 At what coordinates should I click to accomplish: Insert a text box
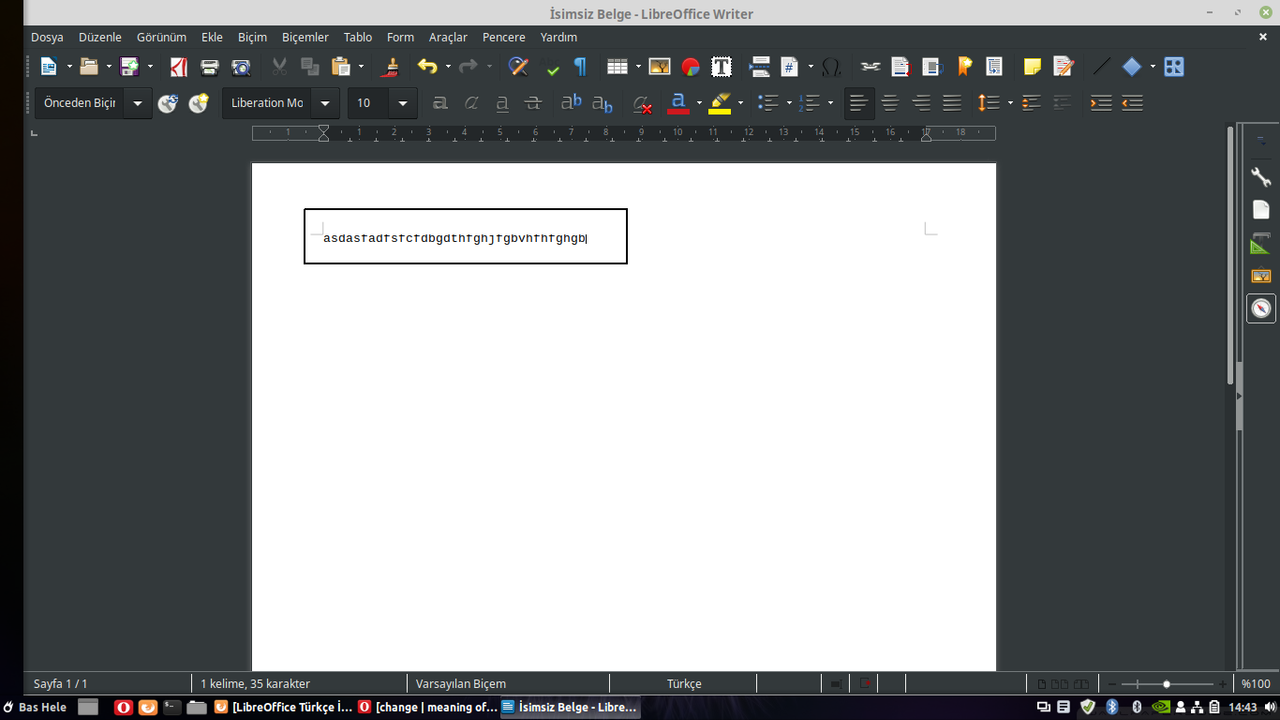click(721, 67)
